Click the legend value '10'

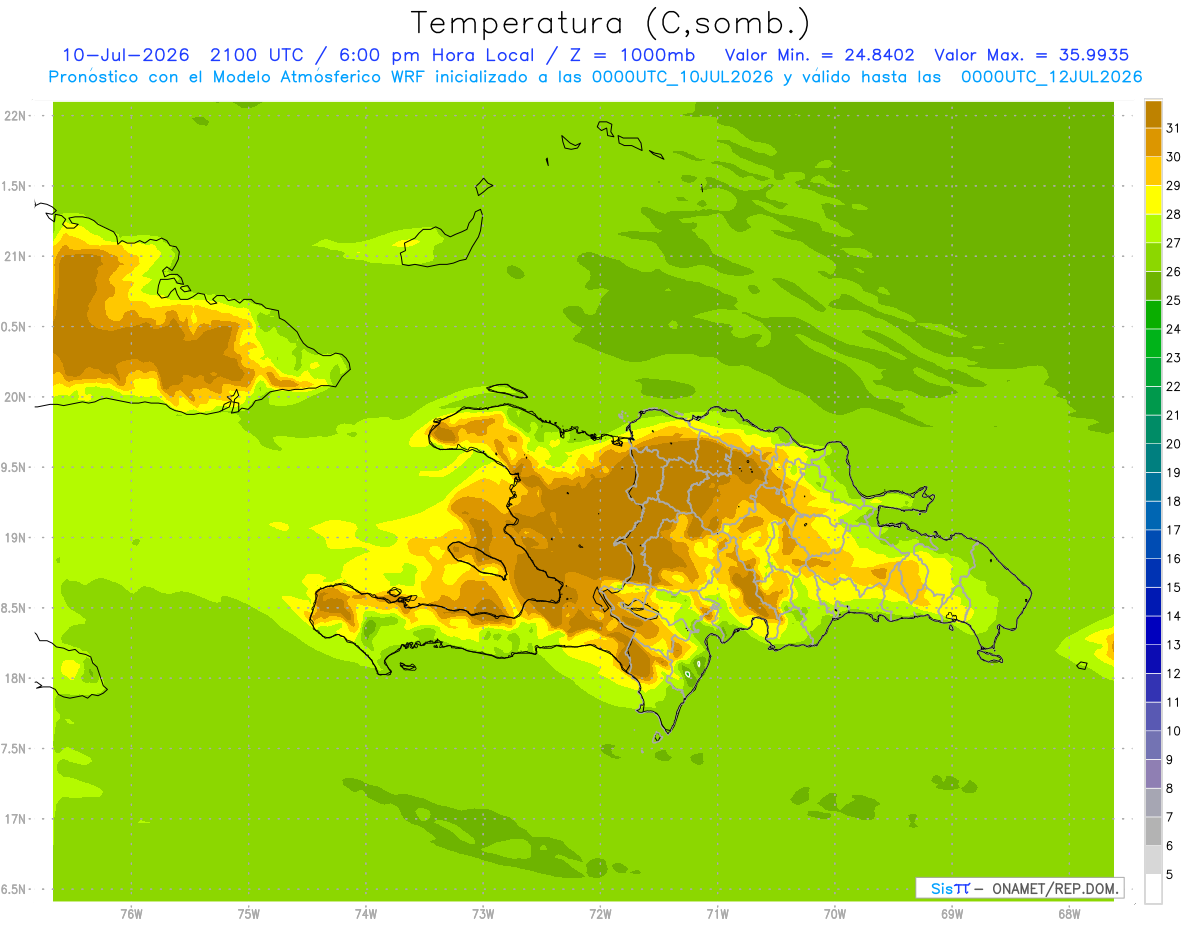pos(1173,731)
